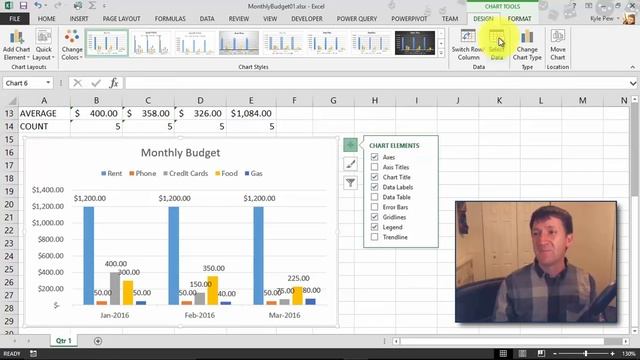This screenshot has height=360, width=640.
Task: Open Change Colors palette
Action: (72, 45)
